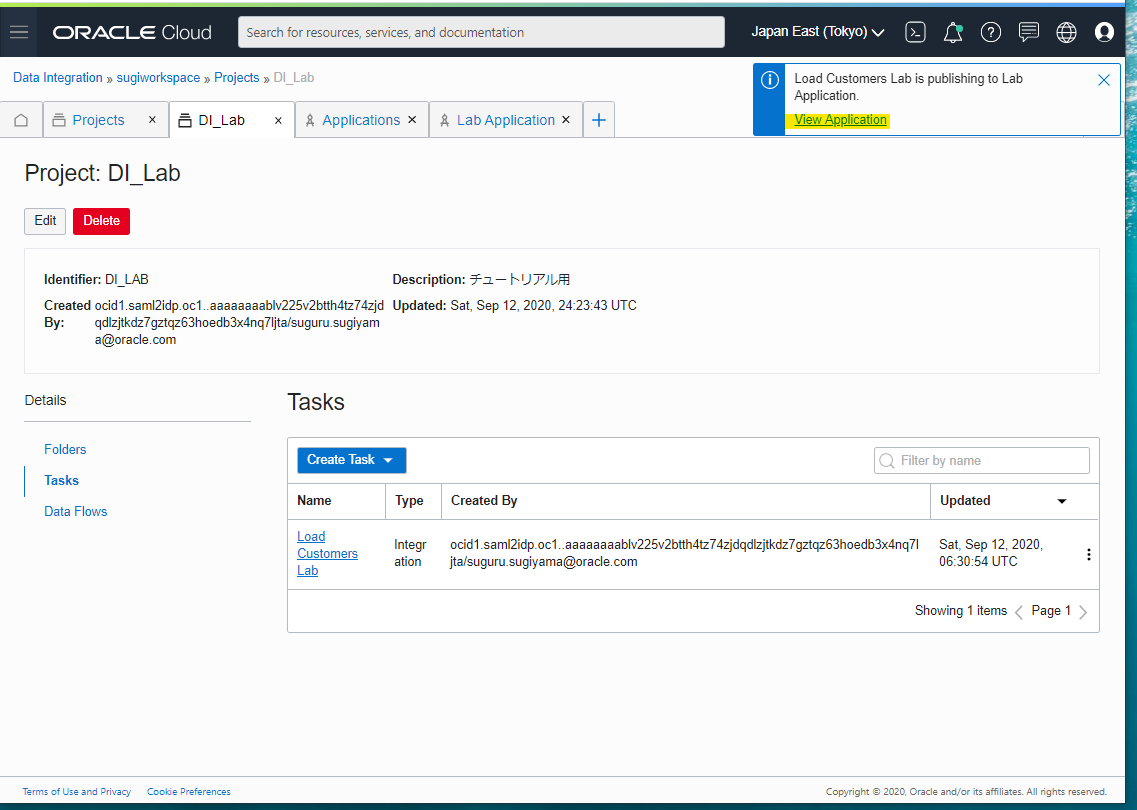
Task: Click the 06:30:54 UTC updated cell
Action: [x=991, y=553]
